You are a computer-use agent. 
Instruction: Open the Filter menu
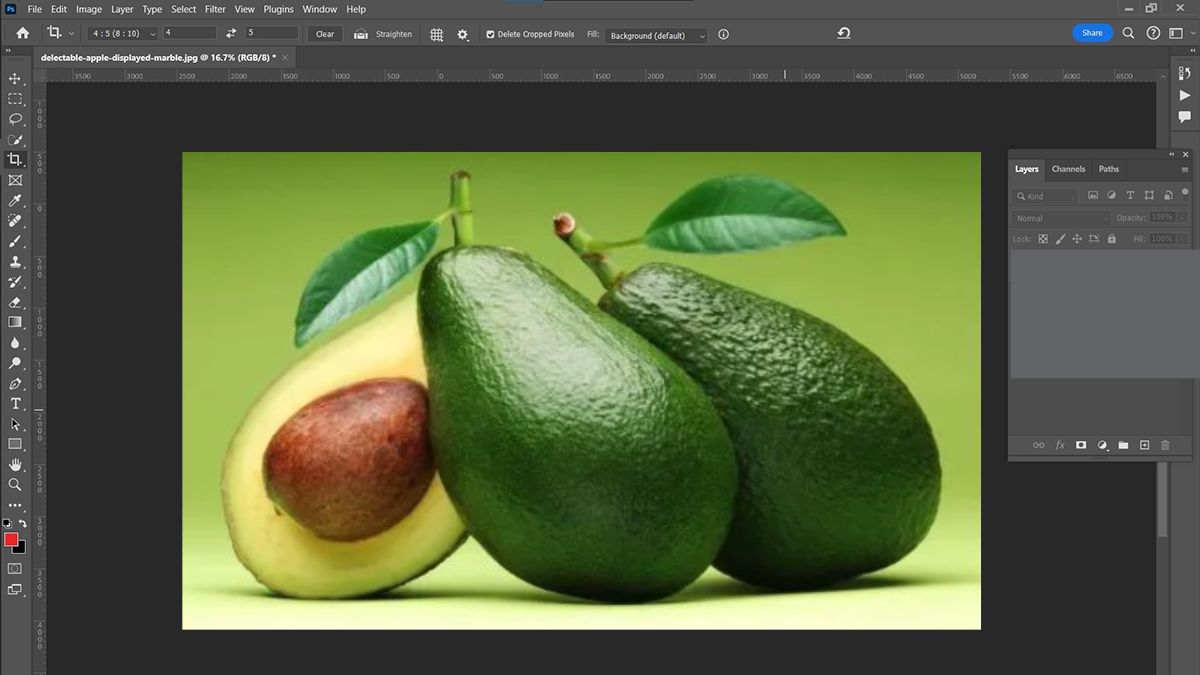[x=215, y=9]
